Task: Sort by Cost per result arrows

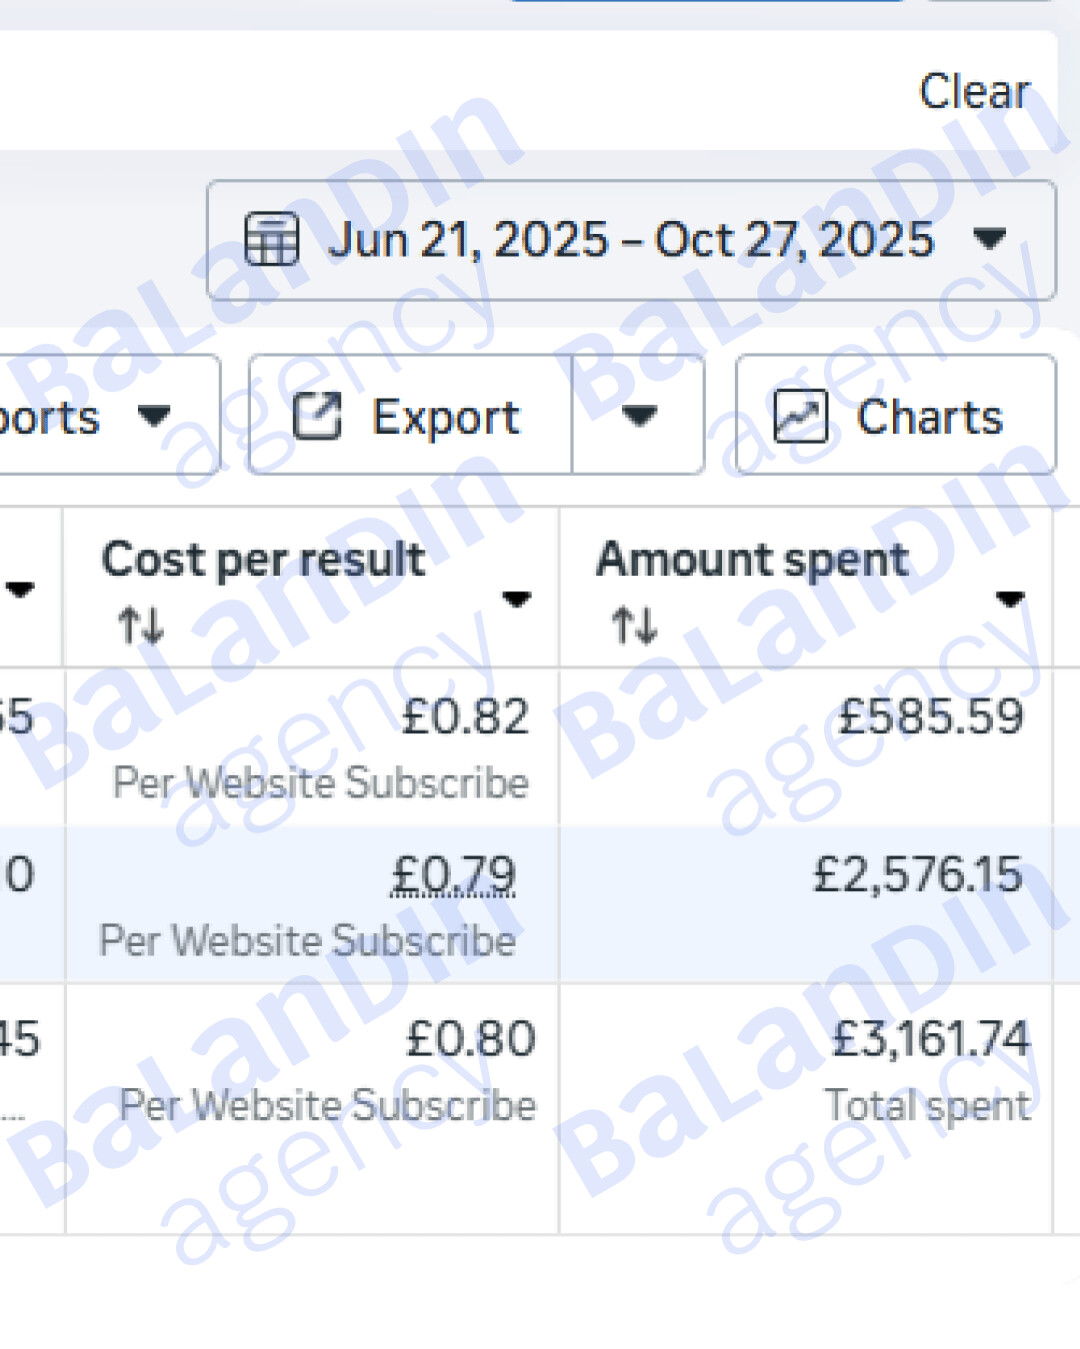Action: click(140, 626)
